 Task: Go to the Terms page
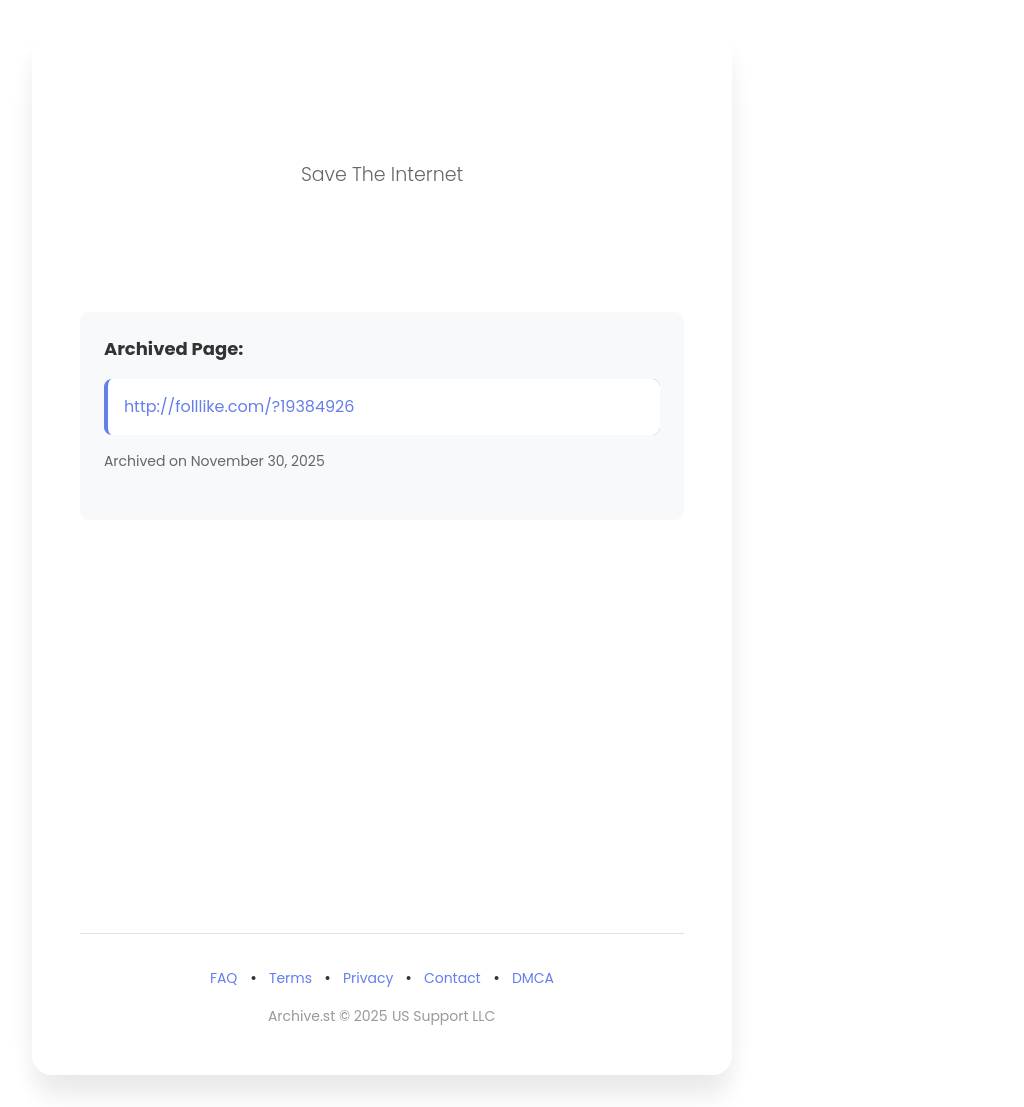click(x=290, y=978)
